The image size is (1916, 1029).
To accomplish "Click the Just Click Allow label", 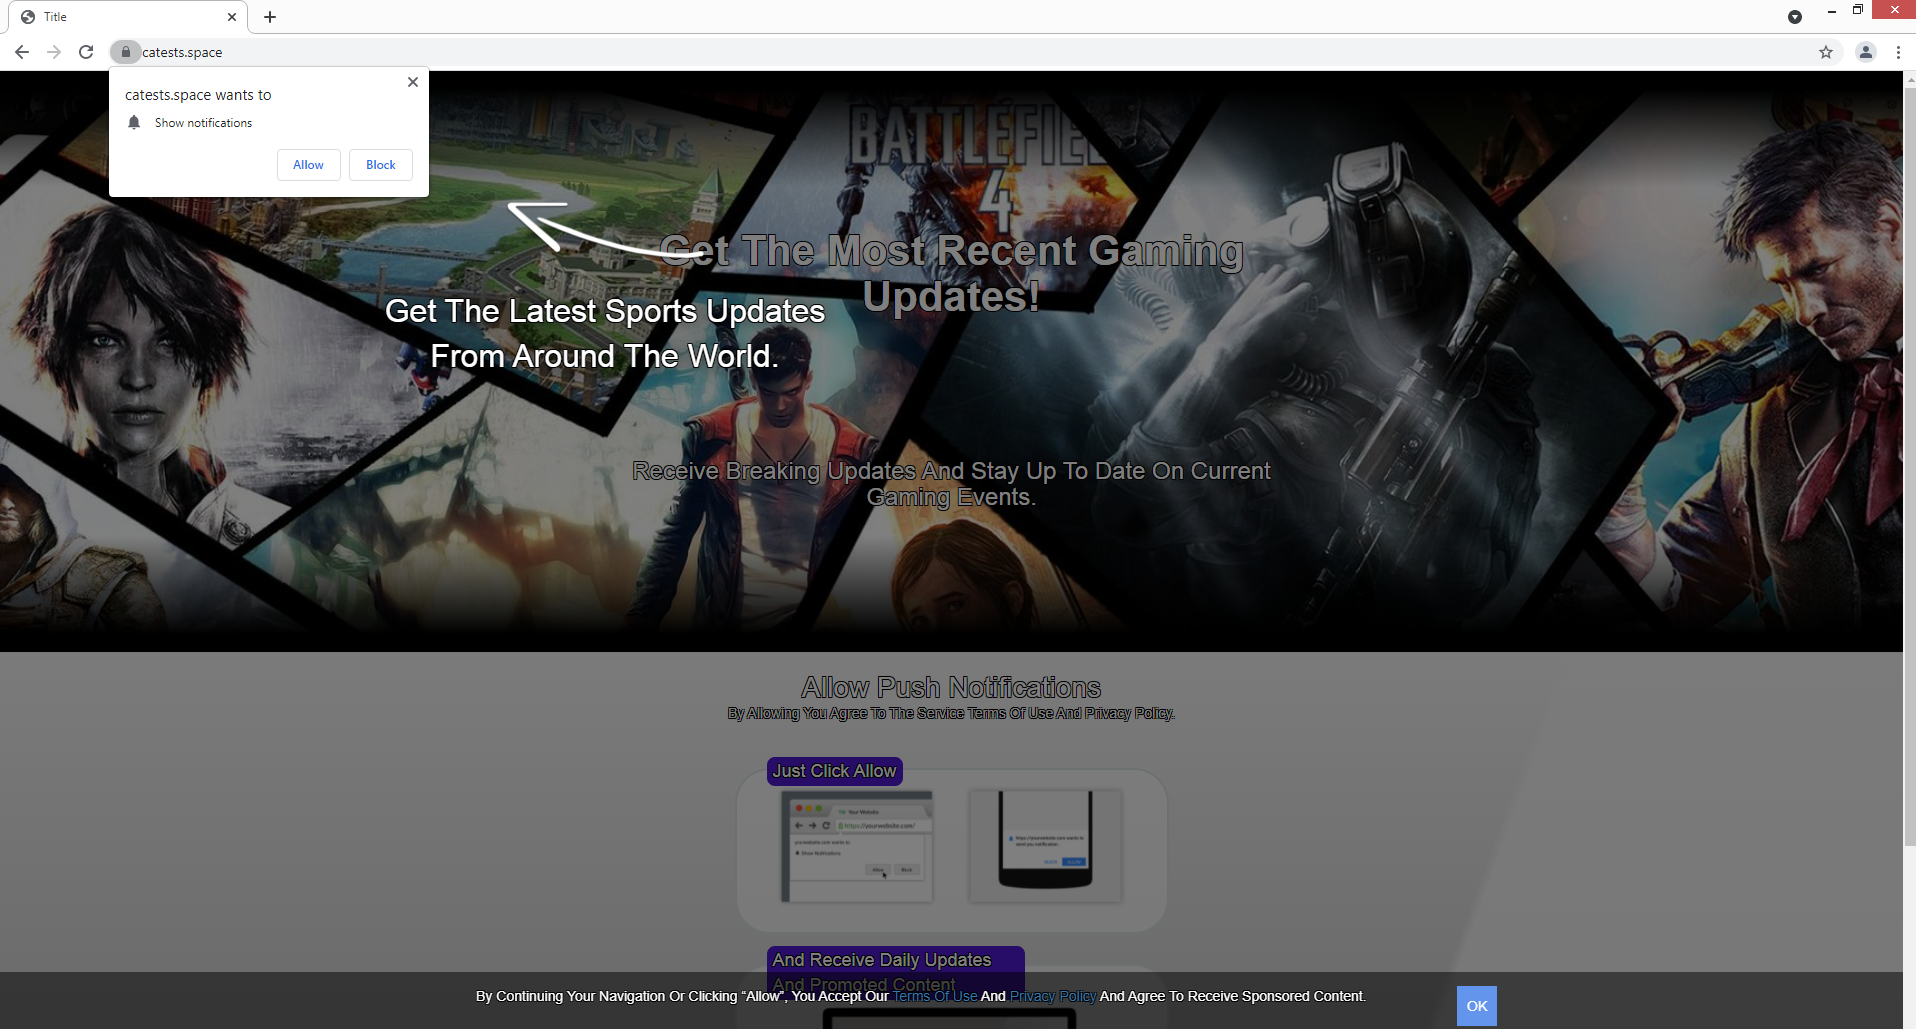I will click(834, 771).
